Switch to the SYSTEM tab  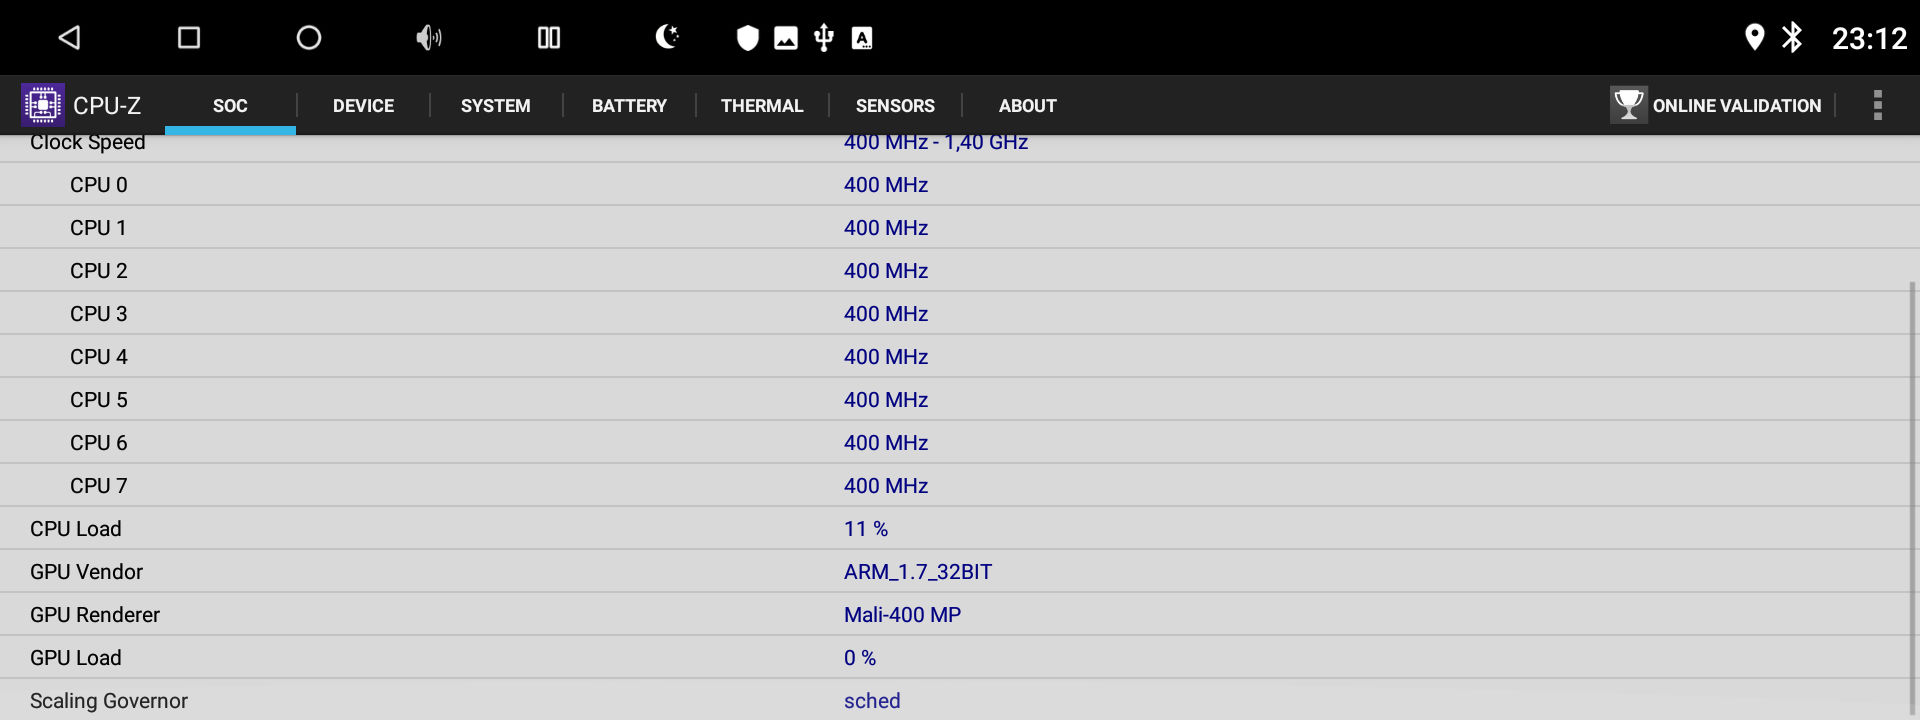pos(496,105)
